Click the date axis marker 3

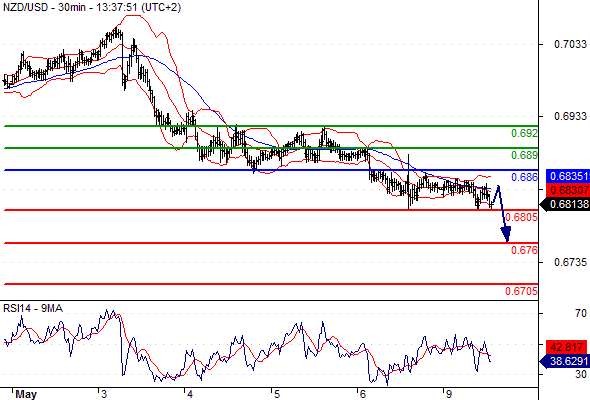click(x=104, y=394)
